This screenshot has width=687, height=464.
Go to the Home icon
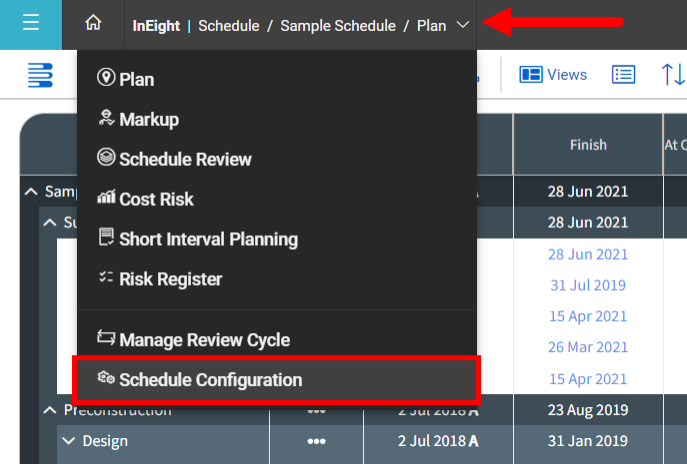(x=93, y=24)
